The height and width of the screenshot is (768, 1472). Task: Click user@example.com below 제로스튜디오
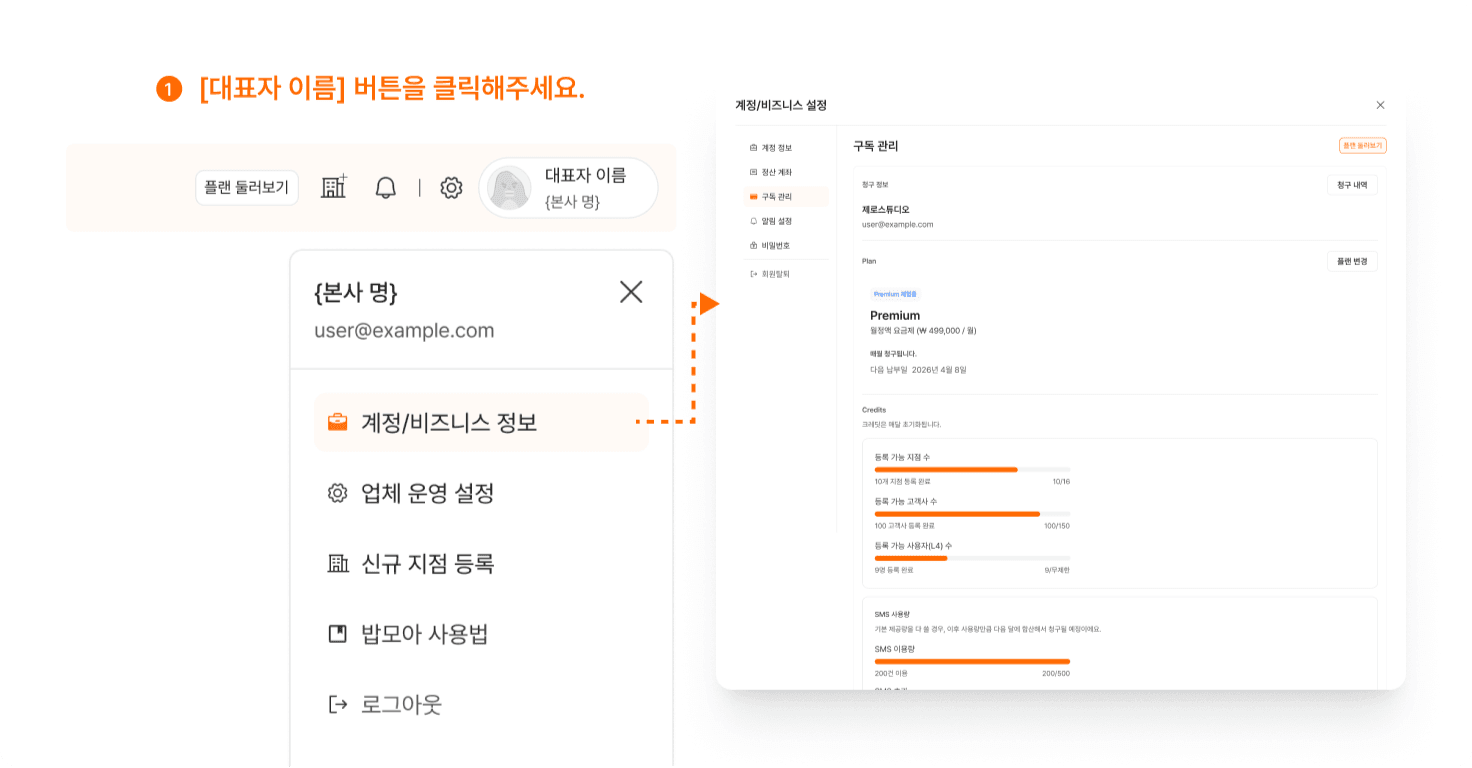tap(897, 224)
